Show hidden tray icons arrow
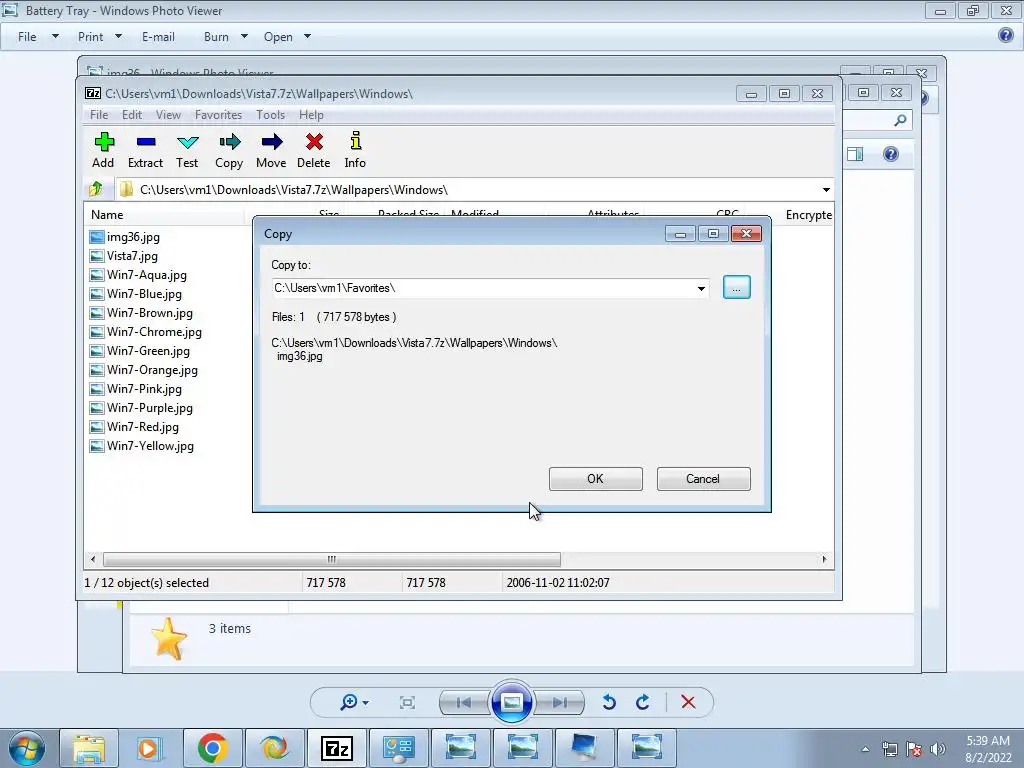The height and width of the screenshot is (768, 1024). (865, 749)
